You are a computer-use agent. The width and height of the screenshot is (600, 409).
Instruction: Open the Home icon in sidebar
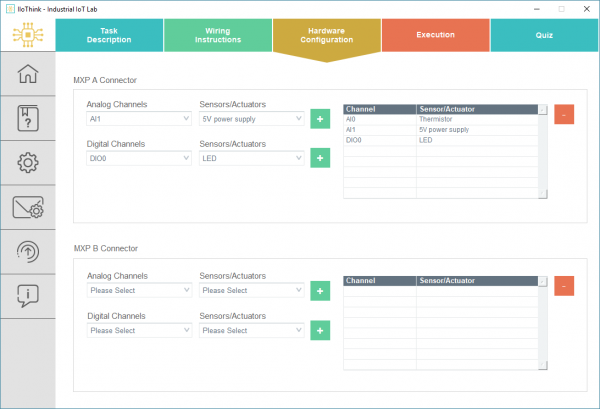tap(27, 75)
